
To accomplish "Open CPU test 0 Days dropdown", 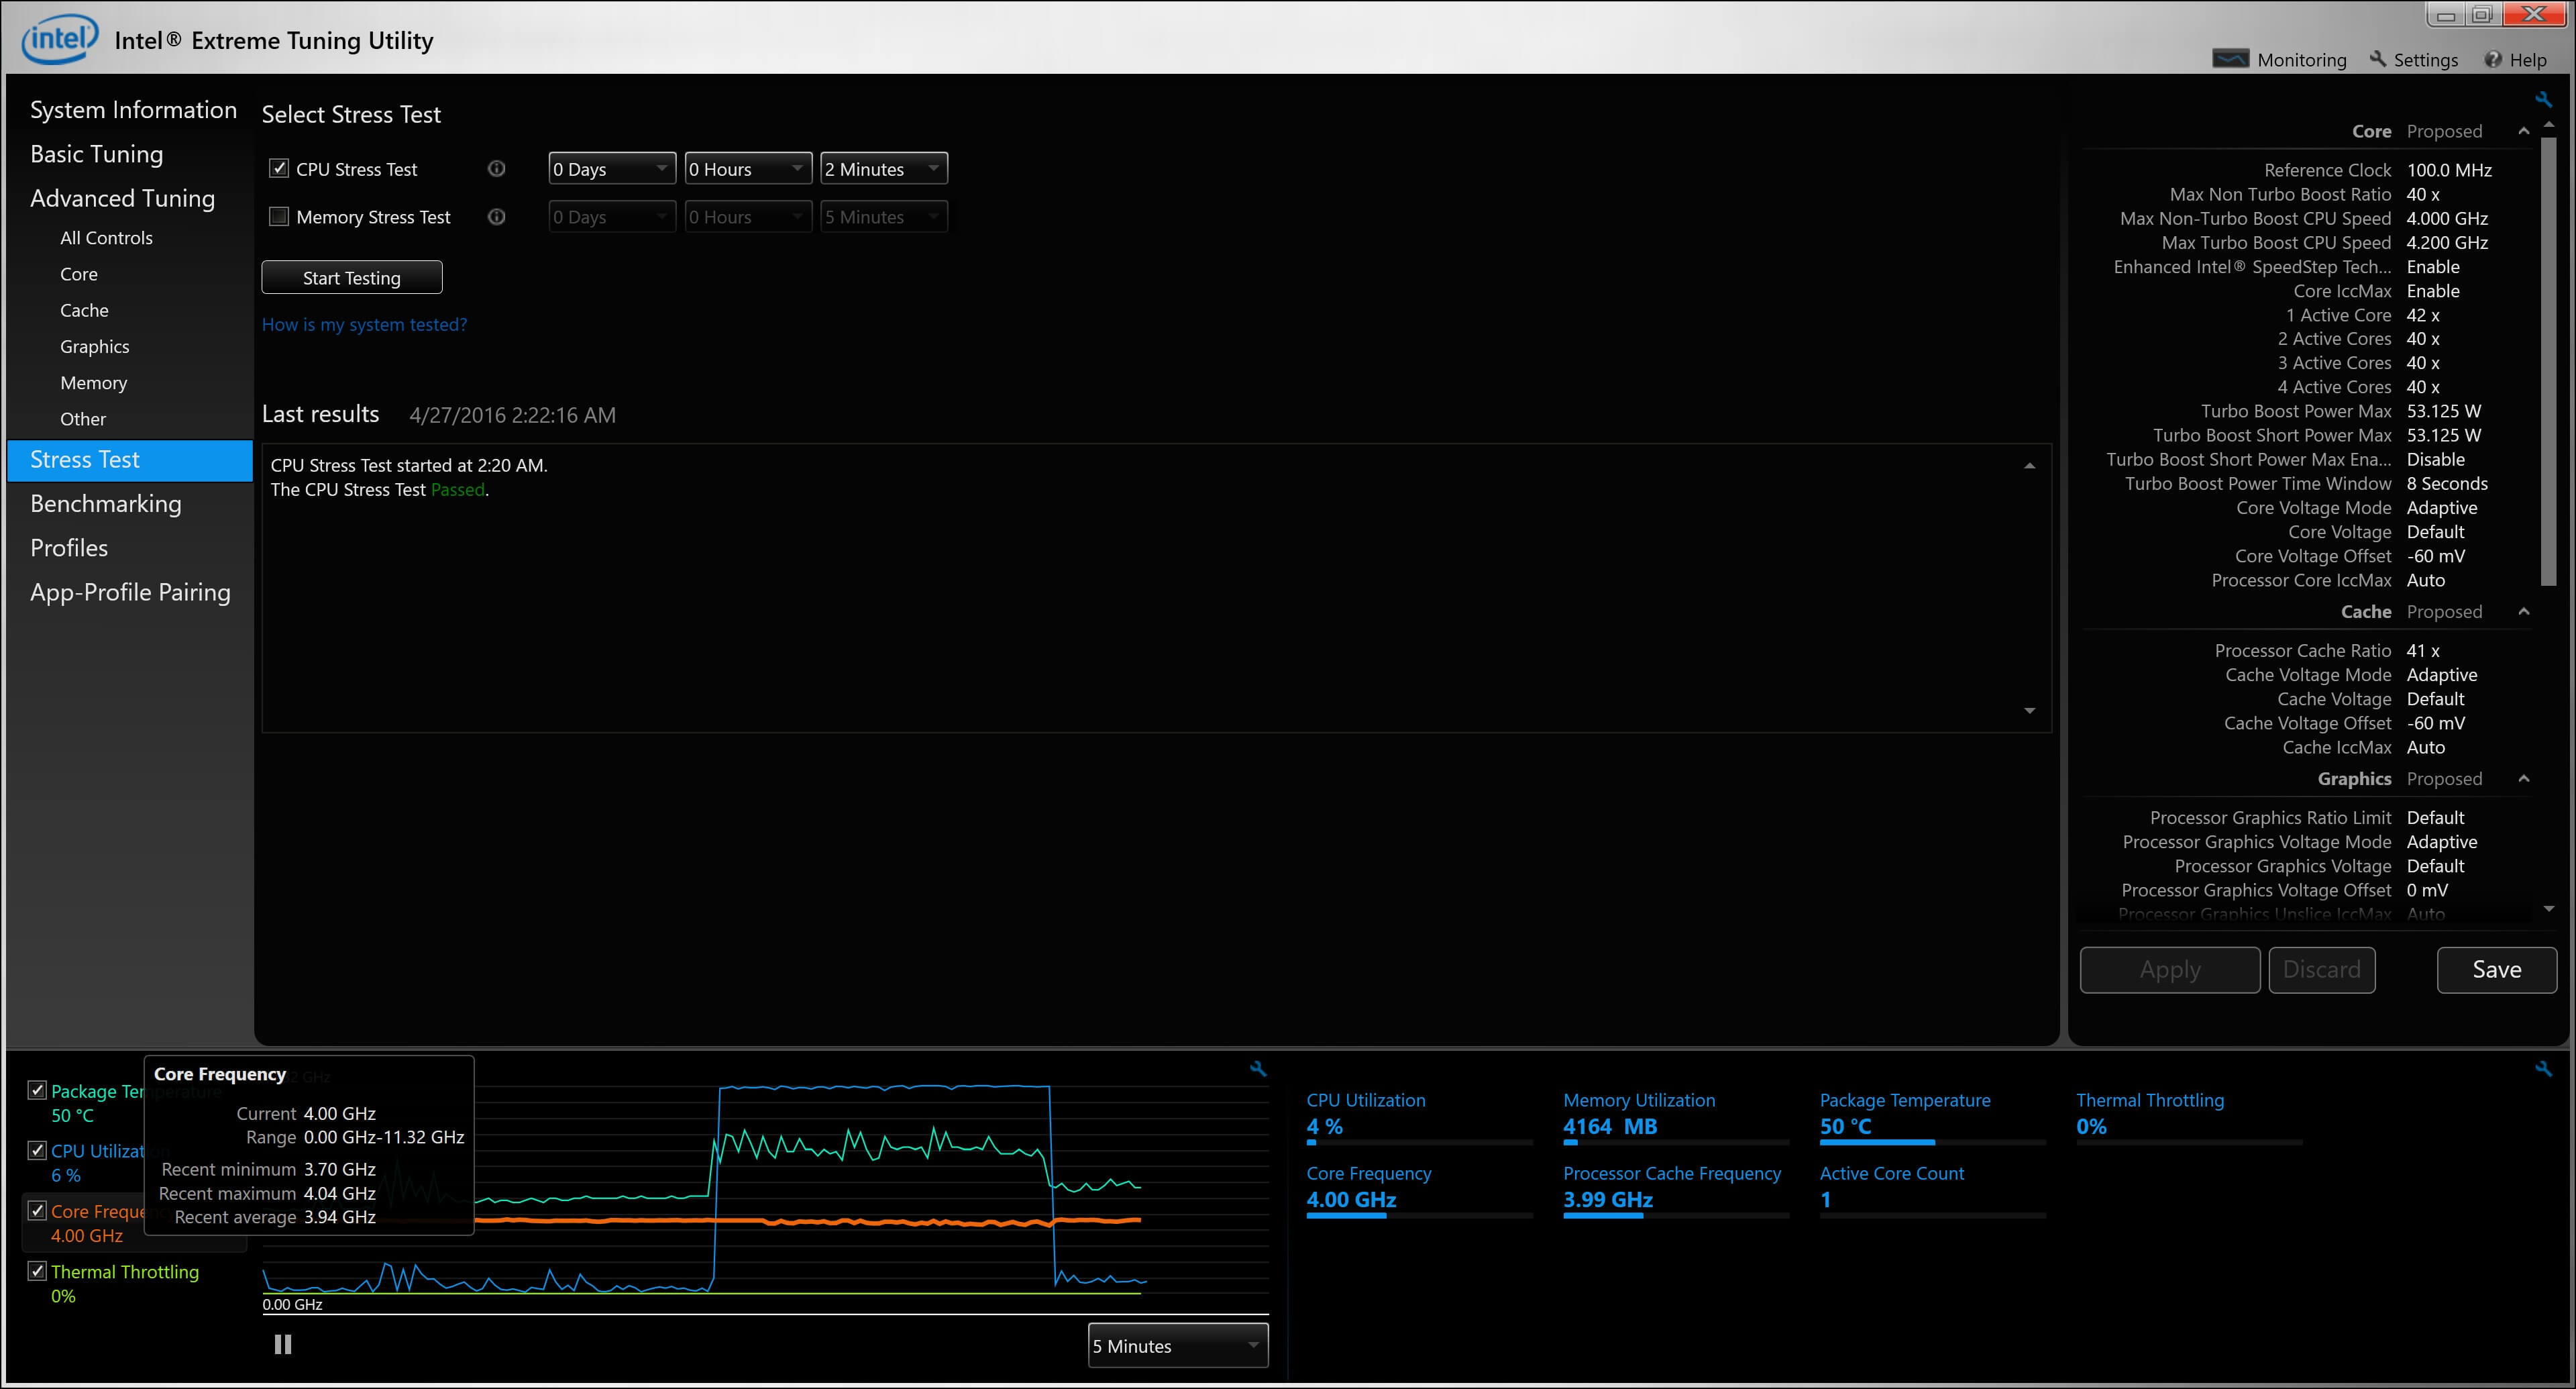I will tap(612, 168).
